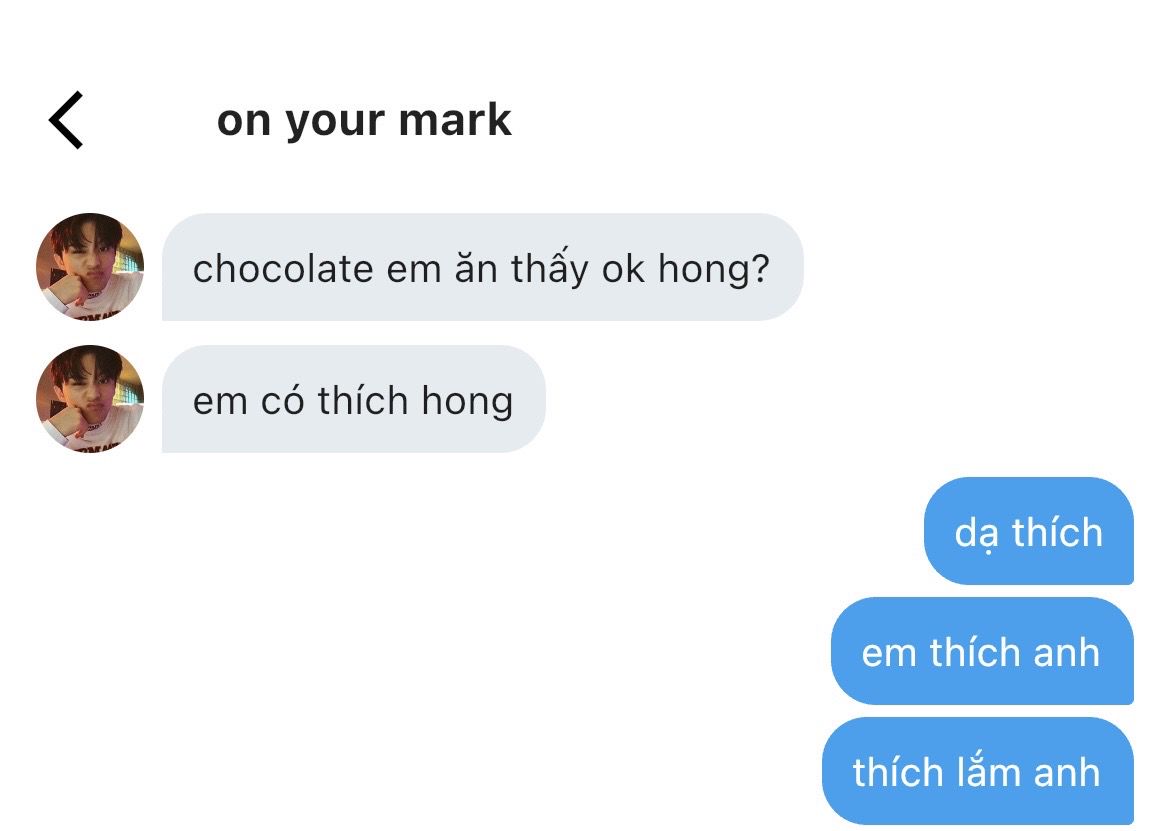Click the word 'chocolate' in first message
The width and height of the screenshot is (1169, 831).
coord(283,268)
